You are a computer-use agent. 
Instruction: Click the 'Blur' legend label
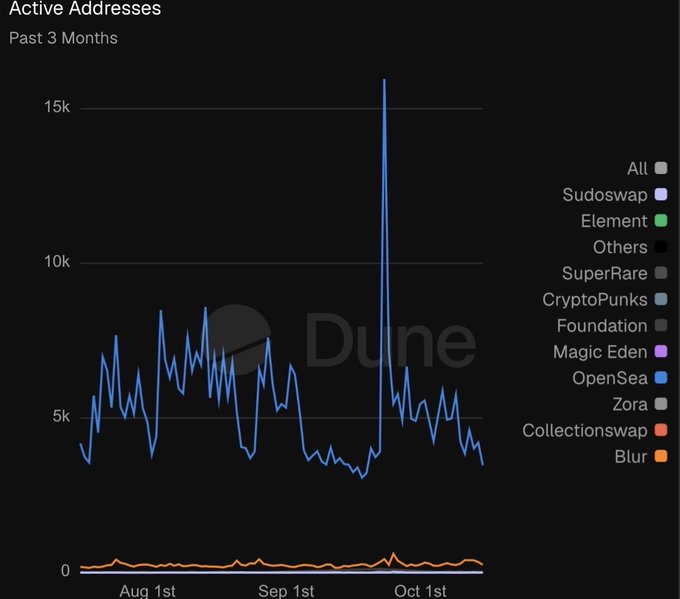(631, 457)
